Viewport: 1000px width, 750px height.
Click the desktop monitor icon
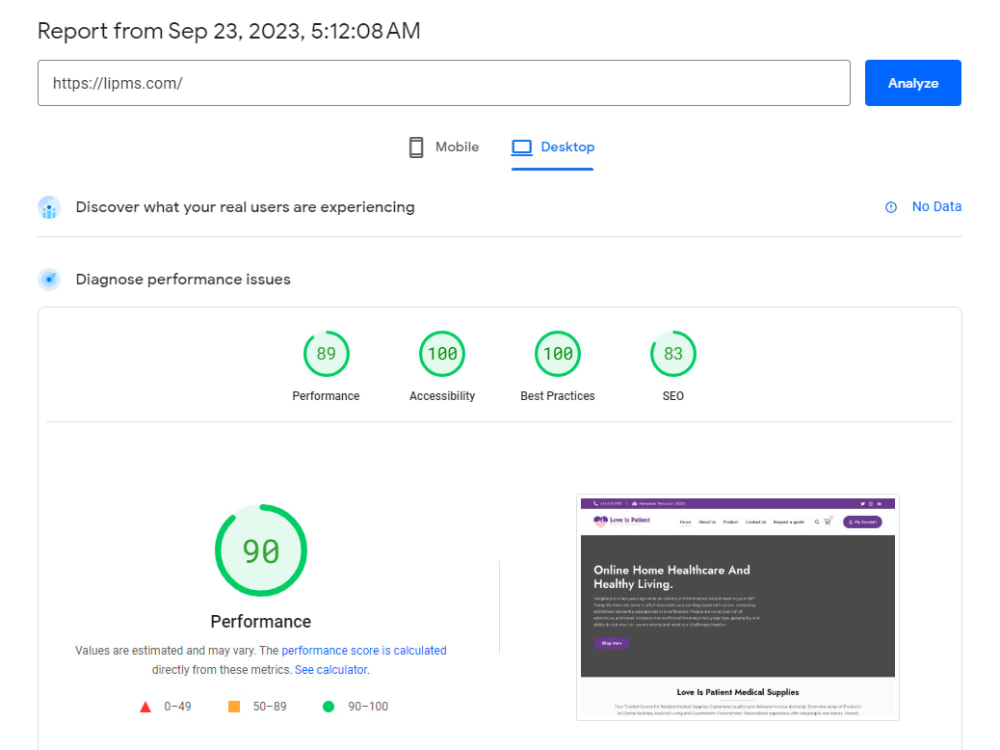click(521, 146)
